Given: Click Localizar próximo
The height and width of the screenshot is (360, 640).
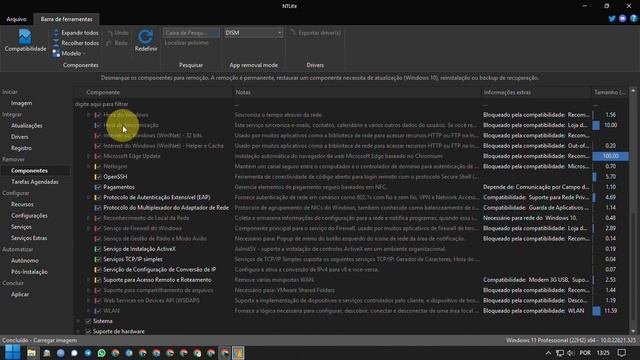Looking at the screenshot, I should 187,43.
